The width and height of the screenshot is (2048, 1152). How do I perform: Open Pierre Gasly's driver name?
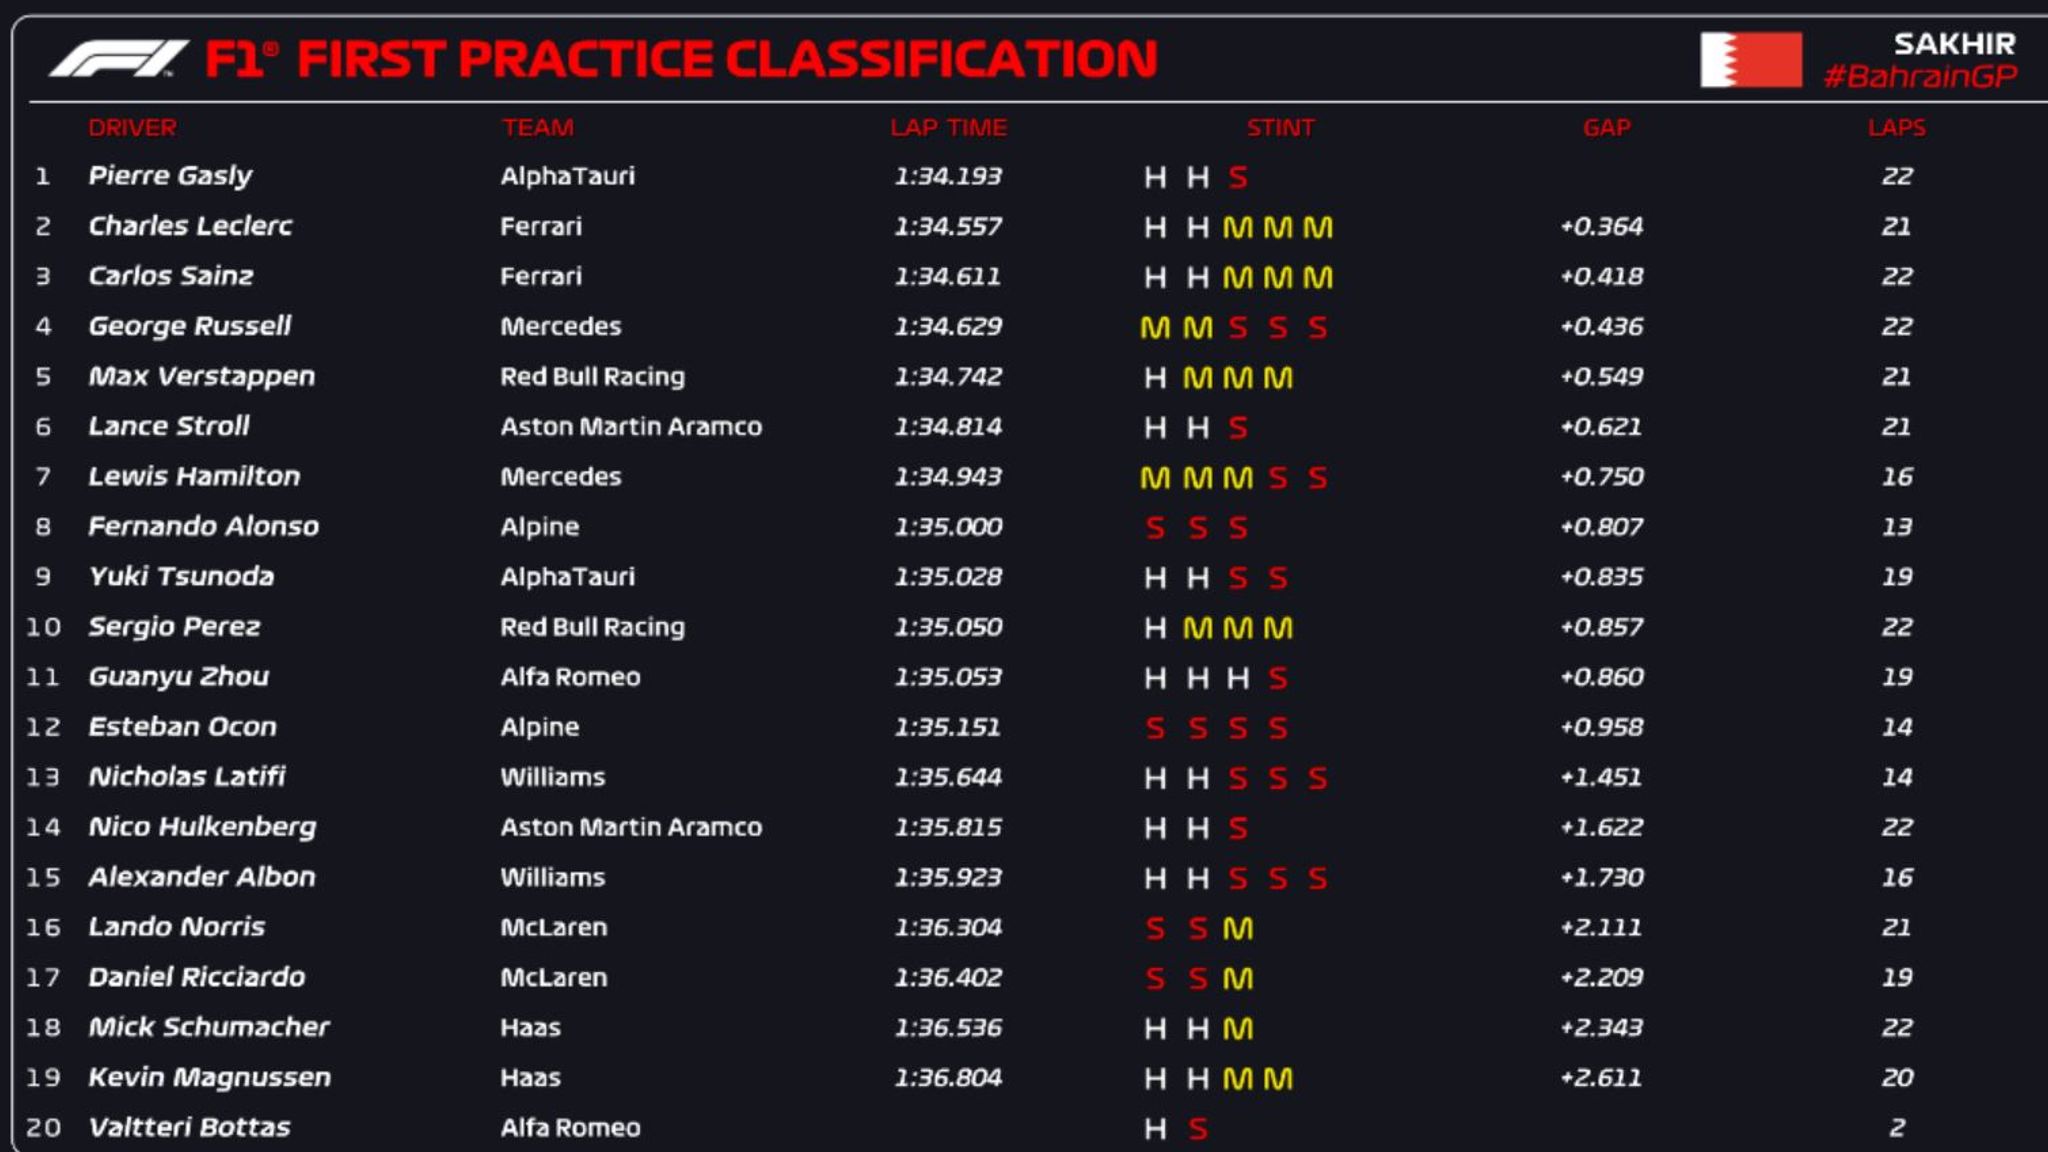170,176
